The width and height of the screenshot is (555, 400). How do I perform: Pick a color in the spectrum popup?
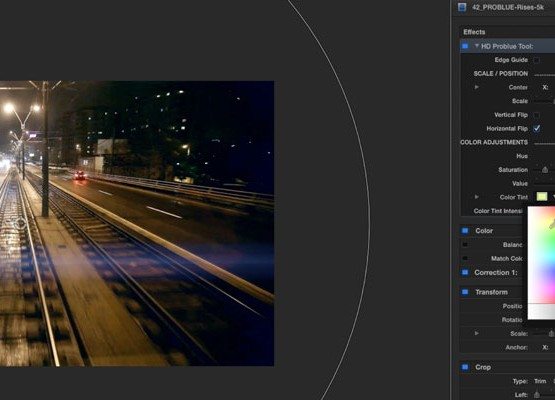(x=542, y=255)
